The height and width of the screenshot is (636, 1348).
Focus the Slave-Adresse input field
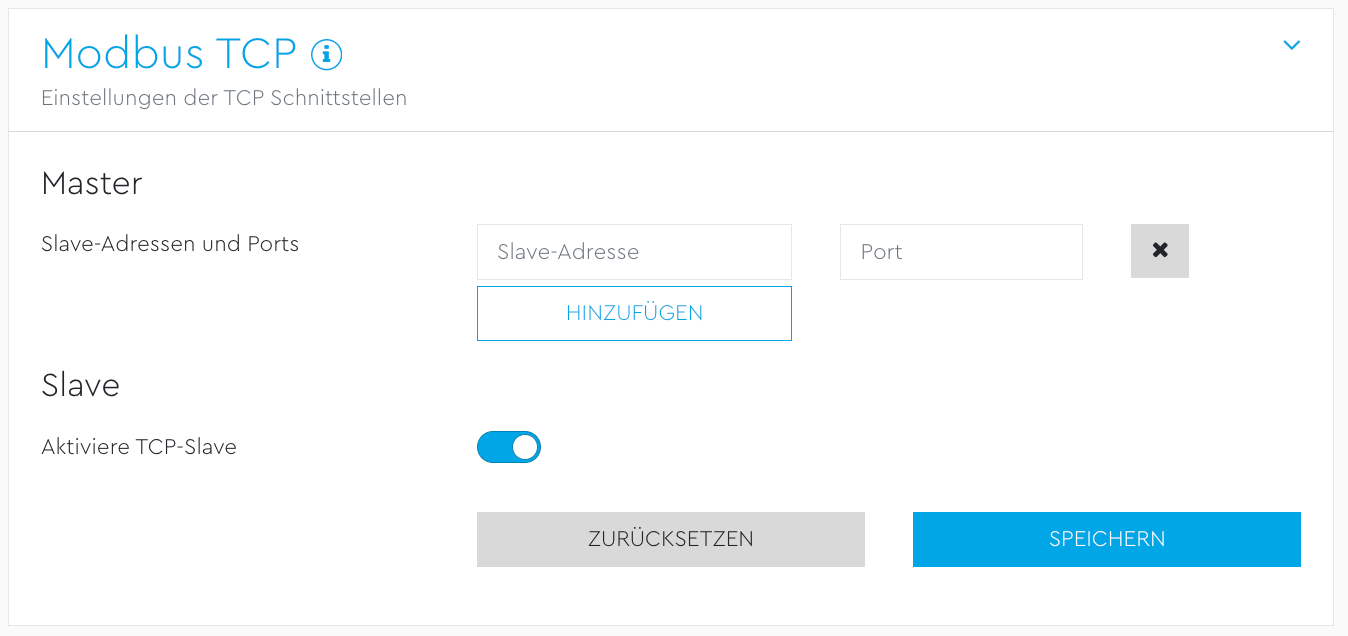(x=634, y=252)
